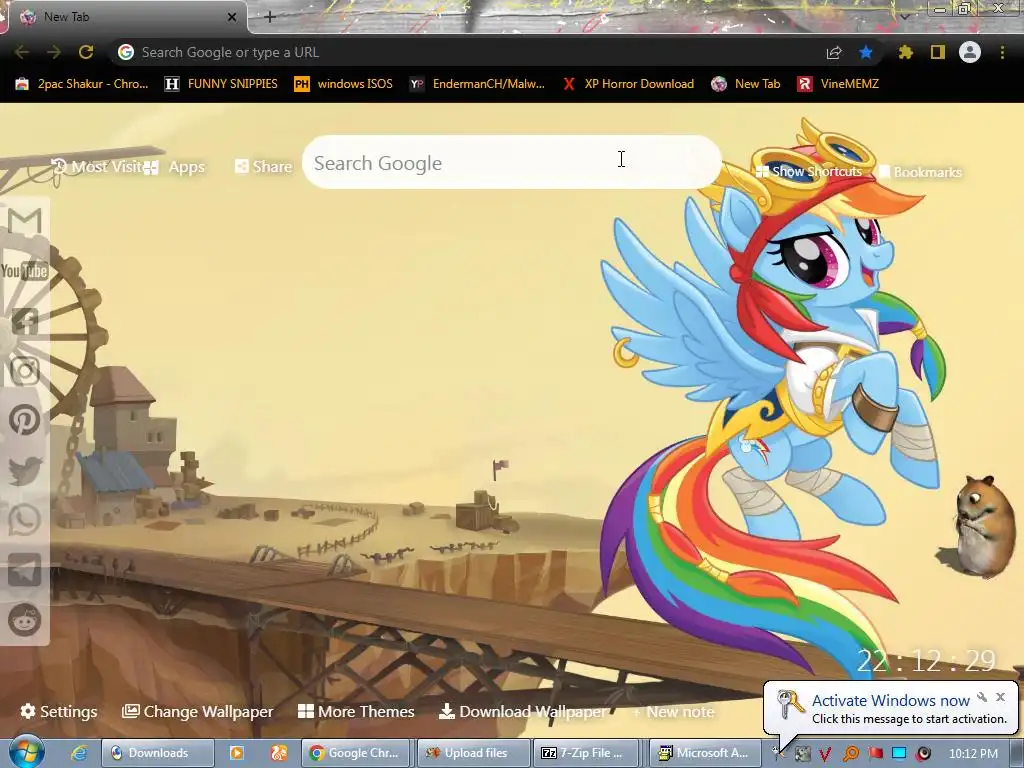Click Change Wallpaper
Image resolution: width=1024 pixels, height=768 pixels.
(198, 712)
